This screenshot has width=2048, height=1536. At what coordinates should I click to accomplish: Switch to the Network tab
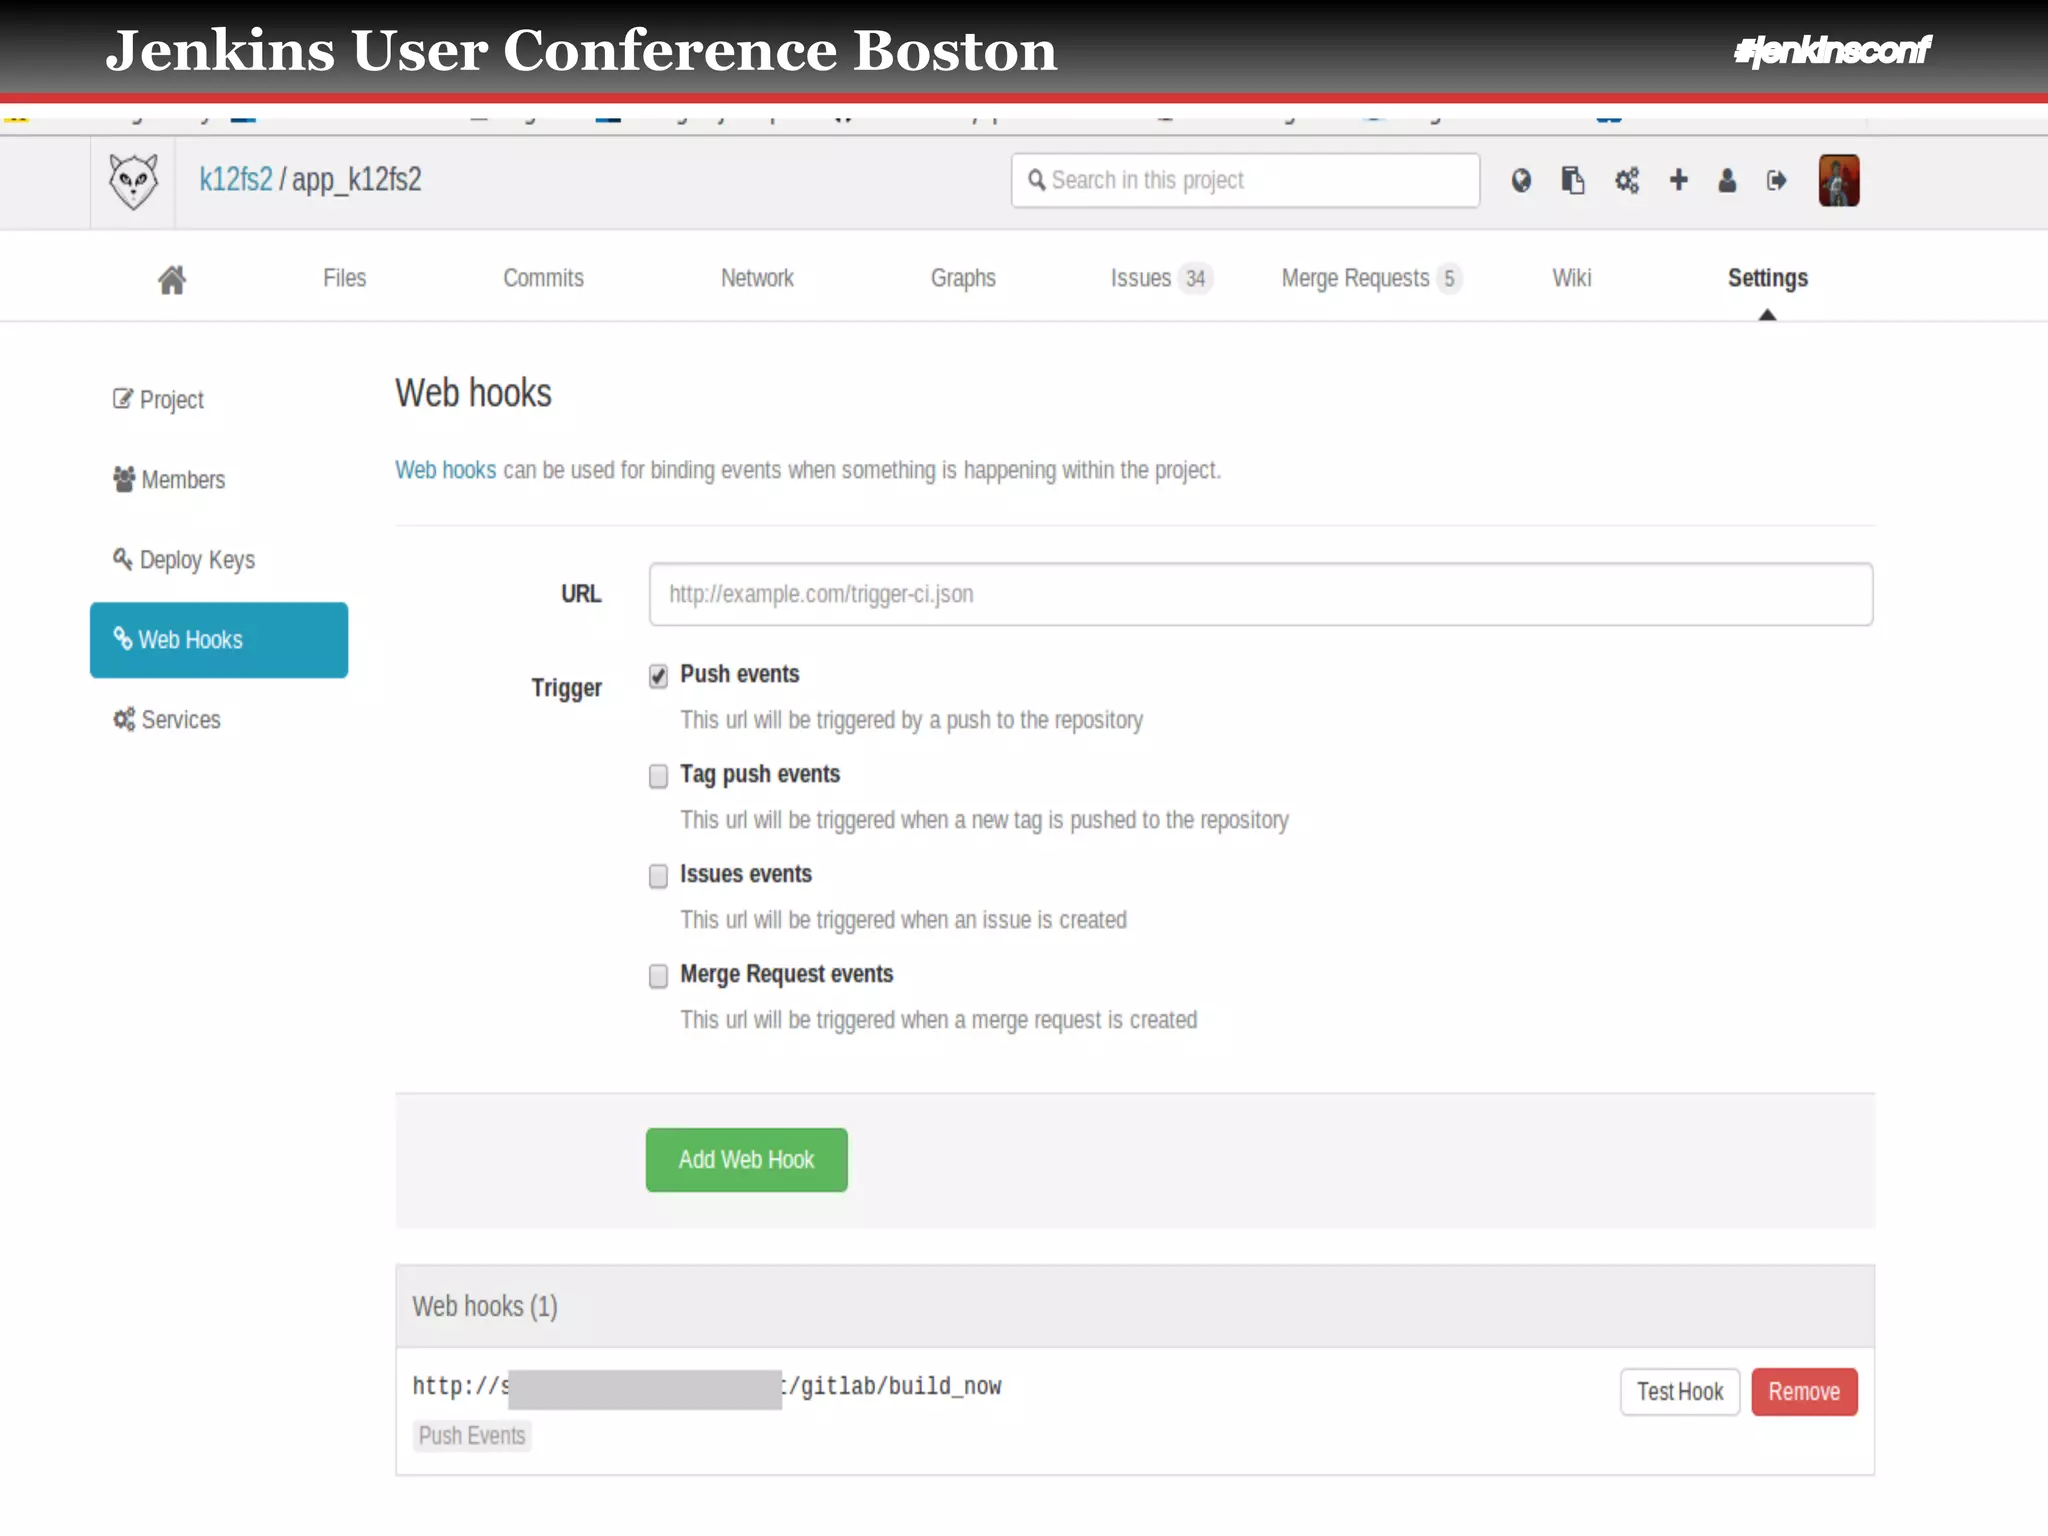(x=757, y=278)
